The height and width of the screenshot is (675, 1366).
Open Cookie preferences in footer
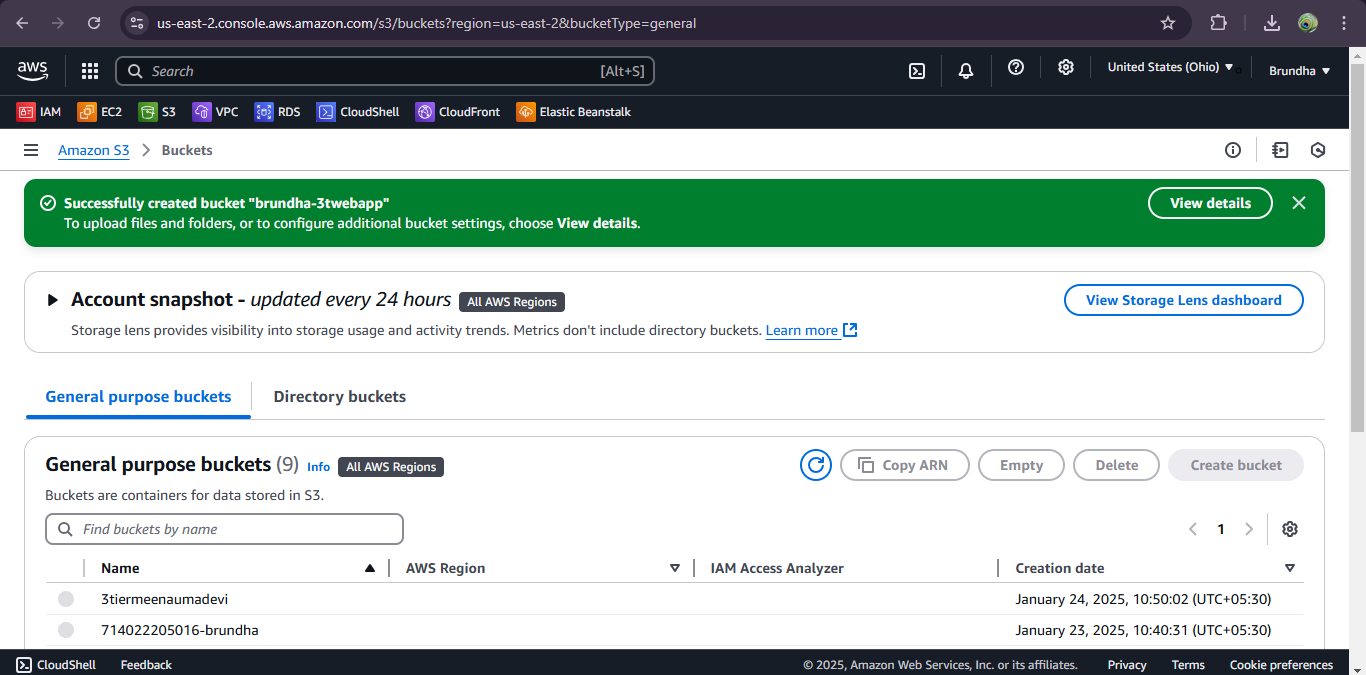pyautogui.click(x=1281, y=665)
